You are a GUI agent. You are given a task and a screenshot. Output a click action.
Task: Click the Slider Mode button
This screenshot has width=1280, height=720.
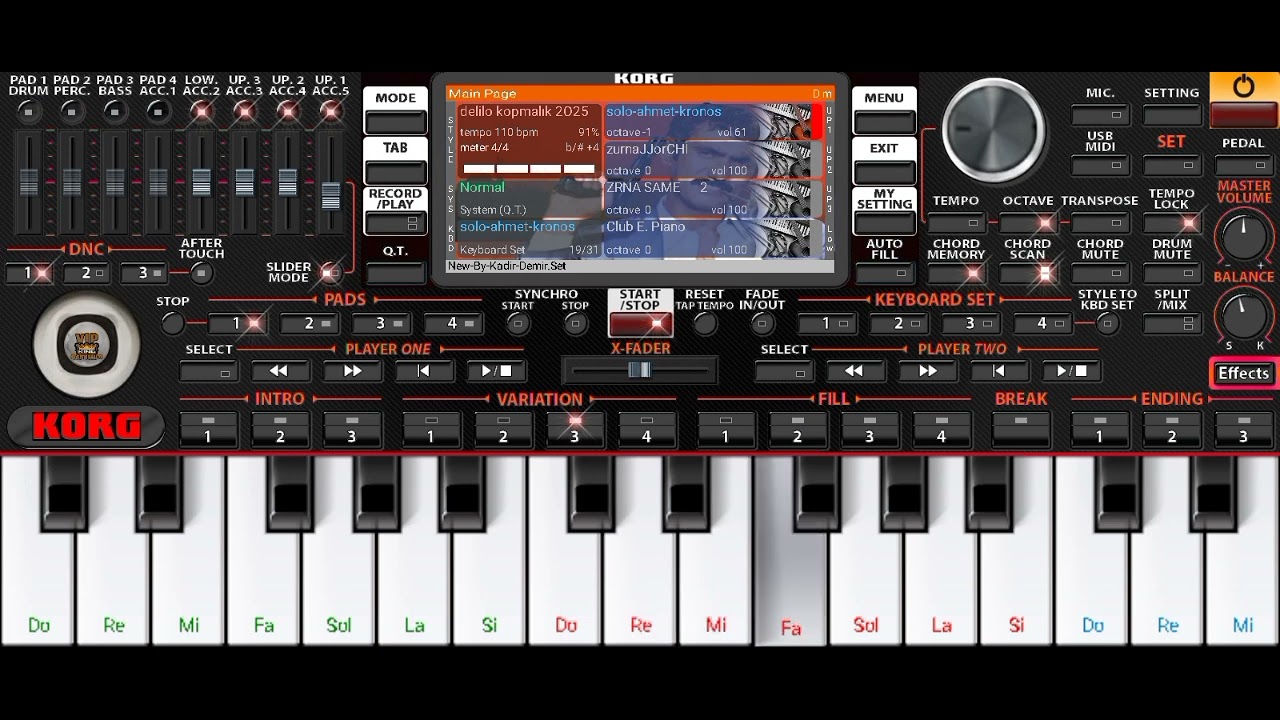[x=329, y=272]
